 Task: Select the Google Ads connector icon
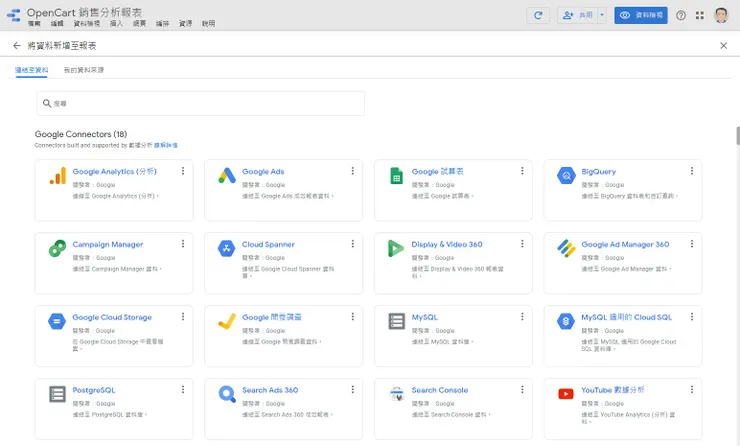227,176
